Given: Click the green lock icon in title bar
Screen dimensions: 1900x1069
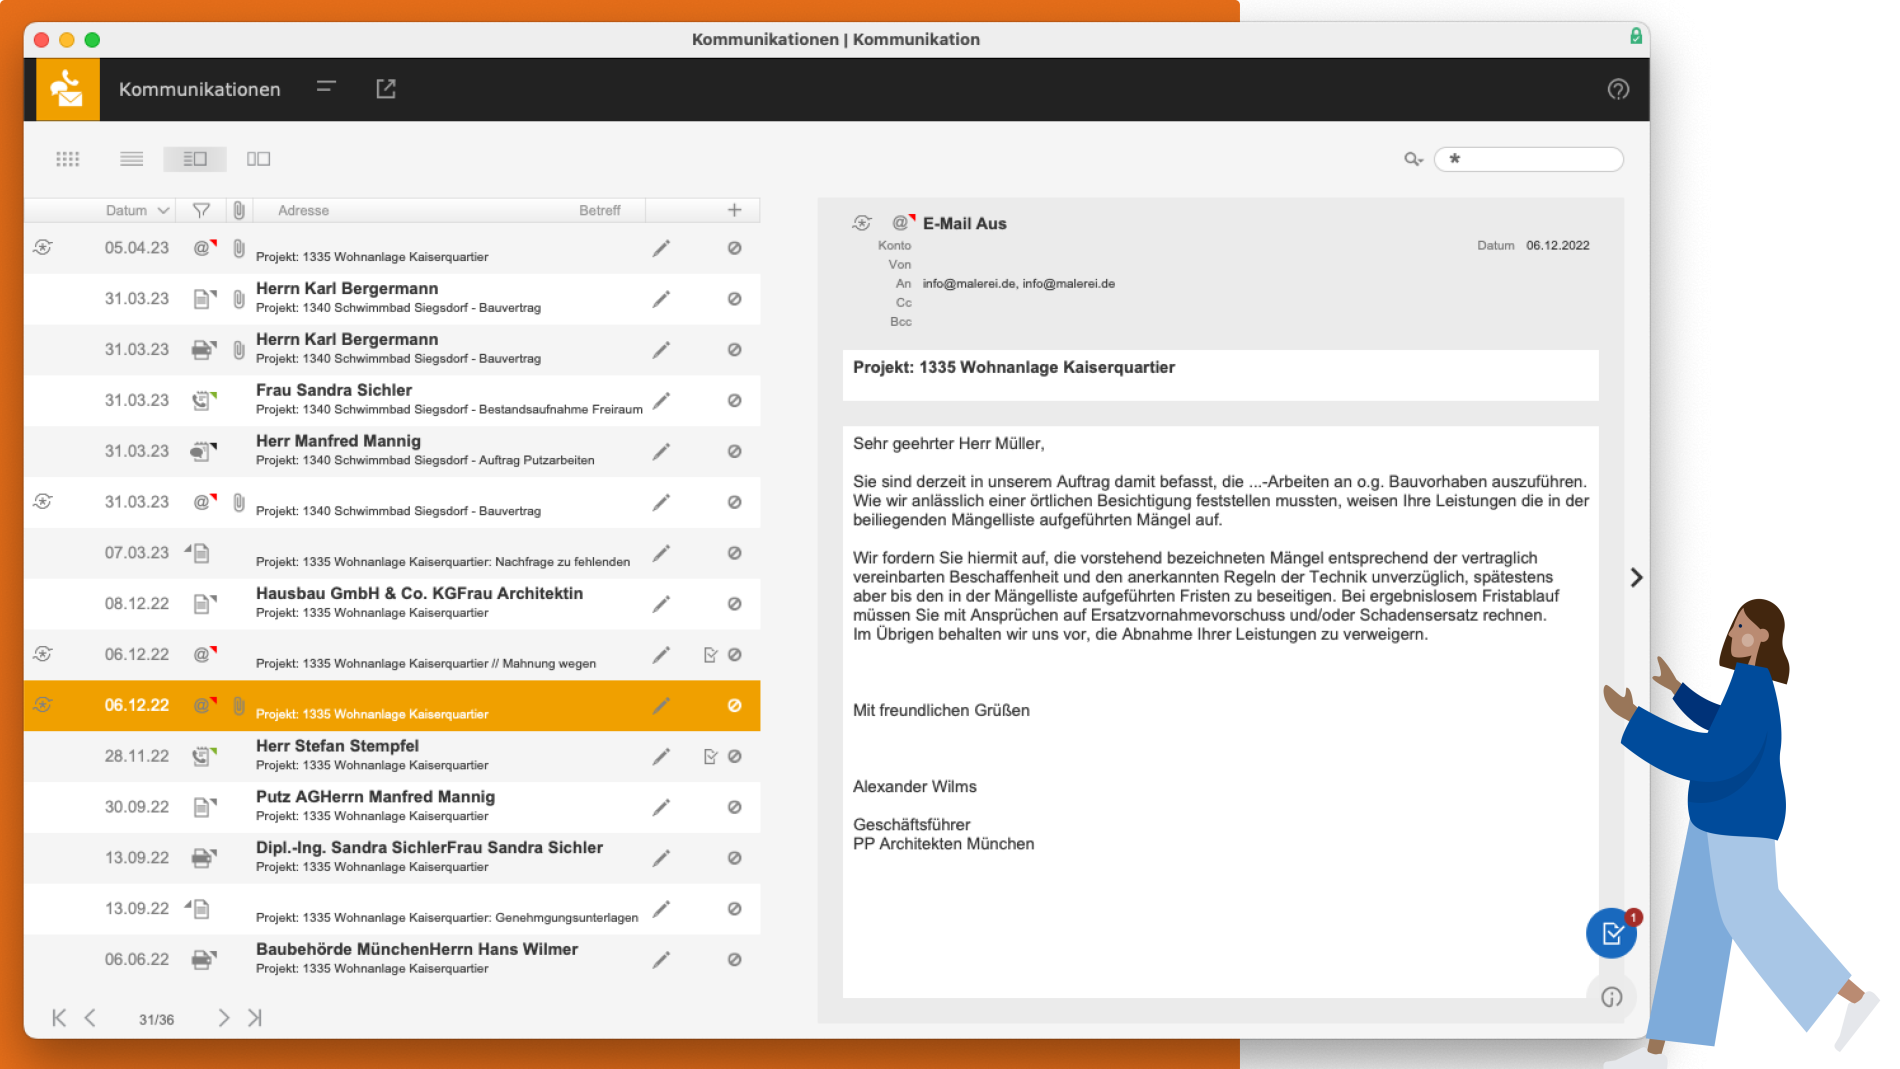Looking at the screenshot, I should [1636, 36].
